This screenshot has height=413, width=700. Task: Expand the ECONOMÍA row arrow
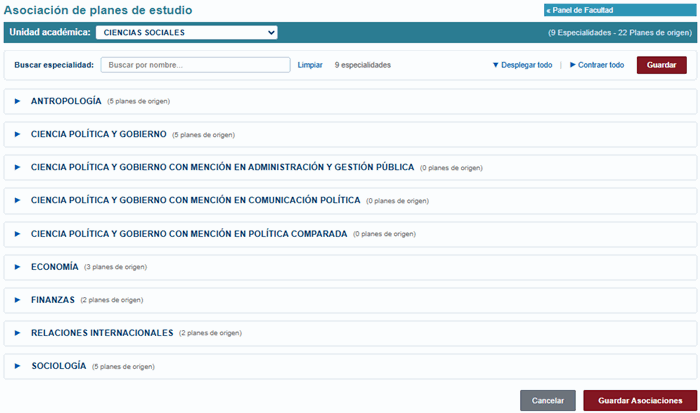pyautogui.click(x=17, y=267)
